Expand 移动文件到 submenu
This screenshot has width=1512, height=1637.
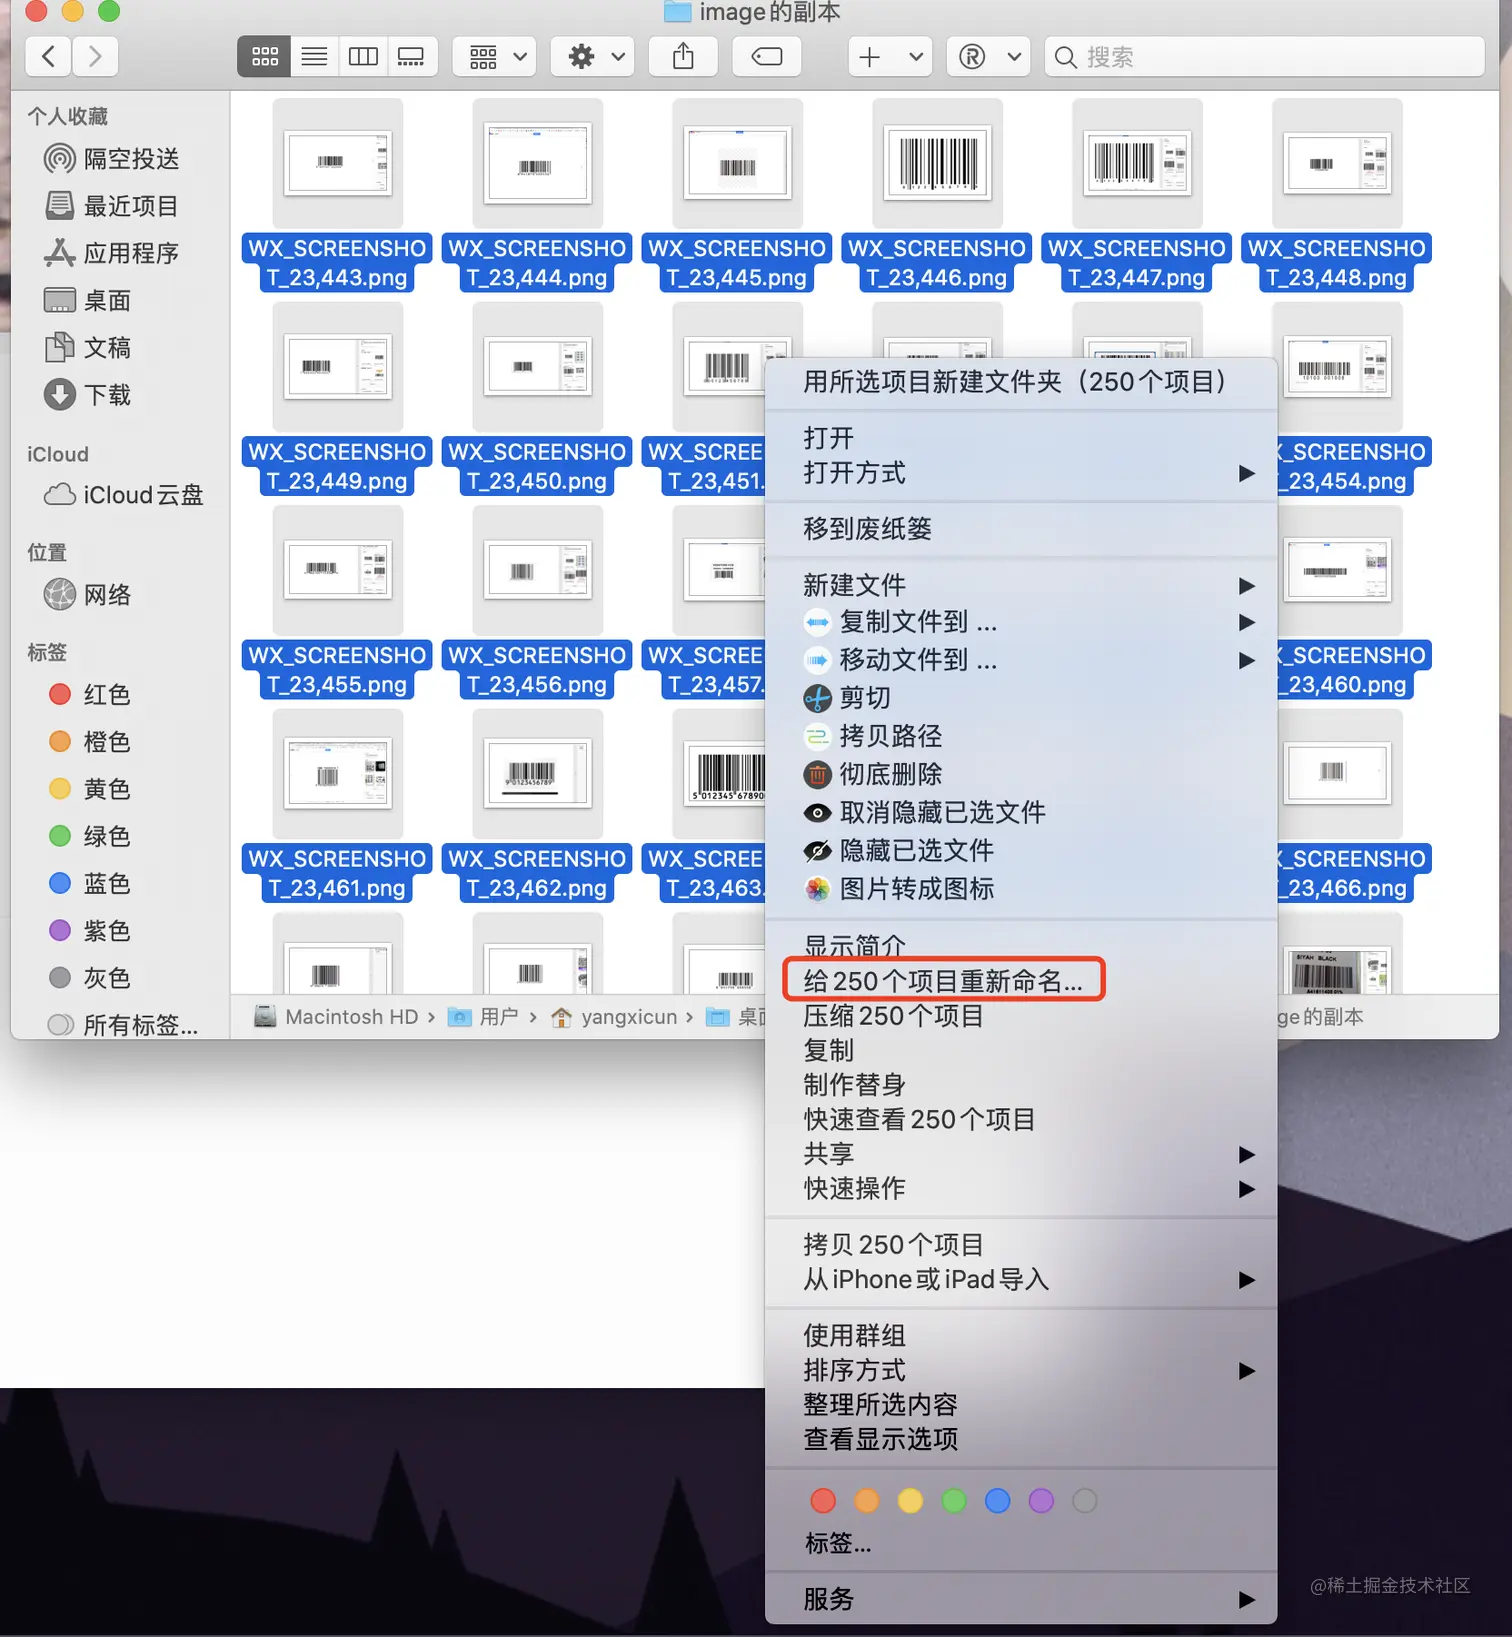pos(1021,660)
